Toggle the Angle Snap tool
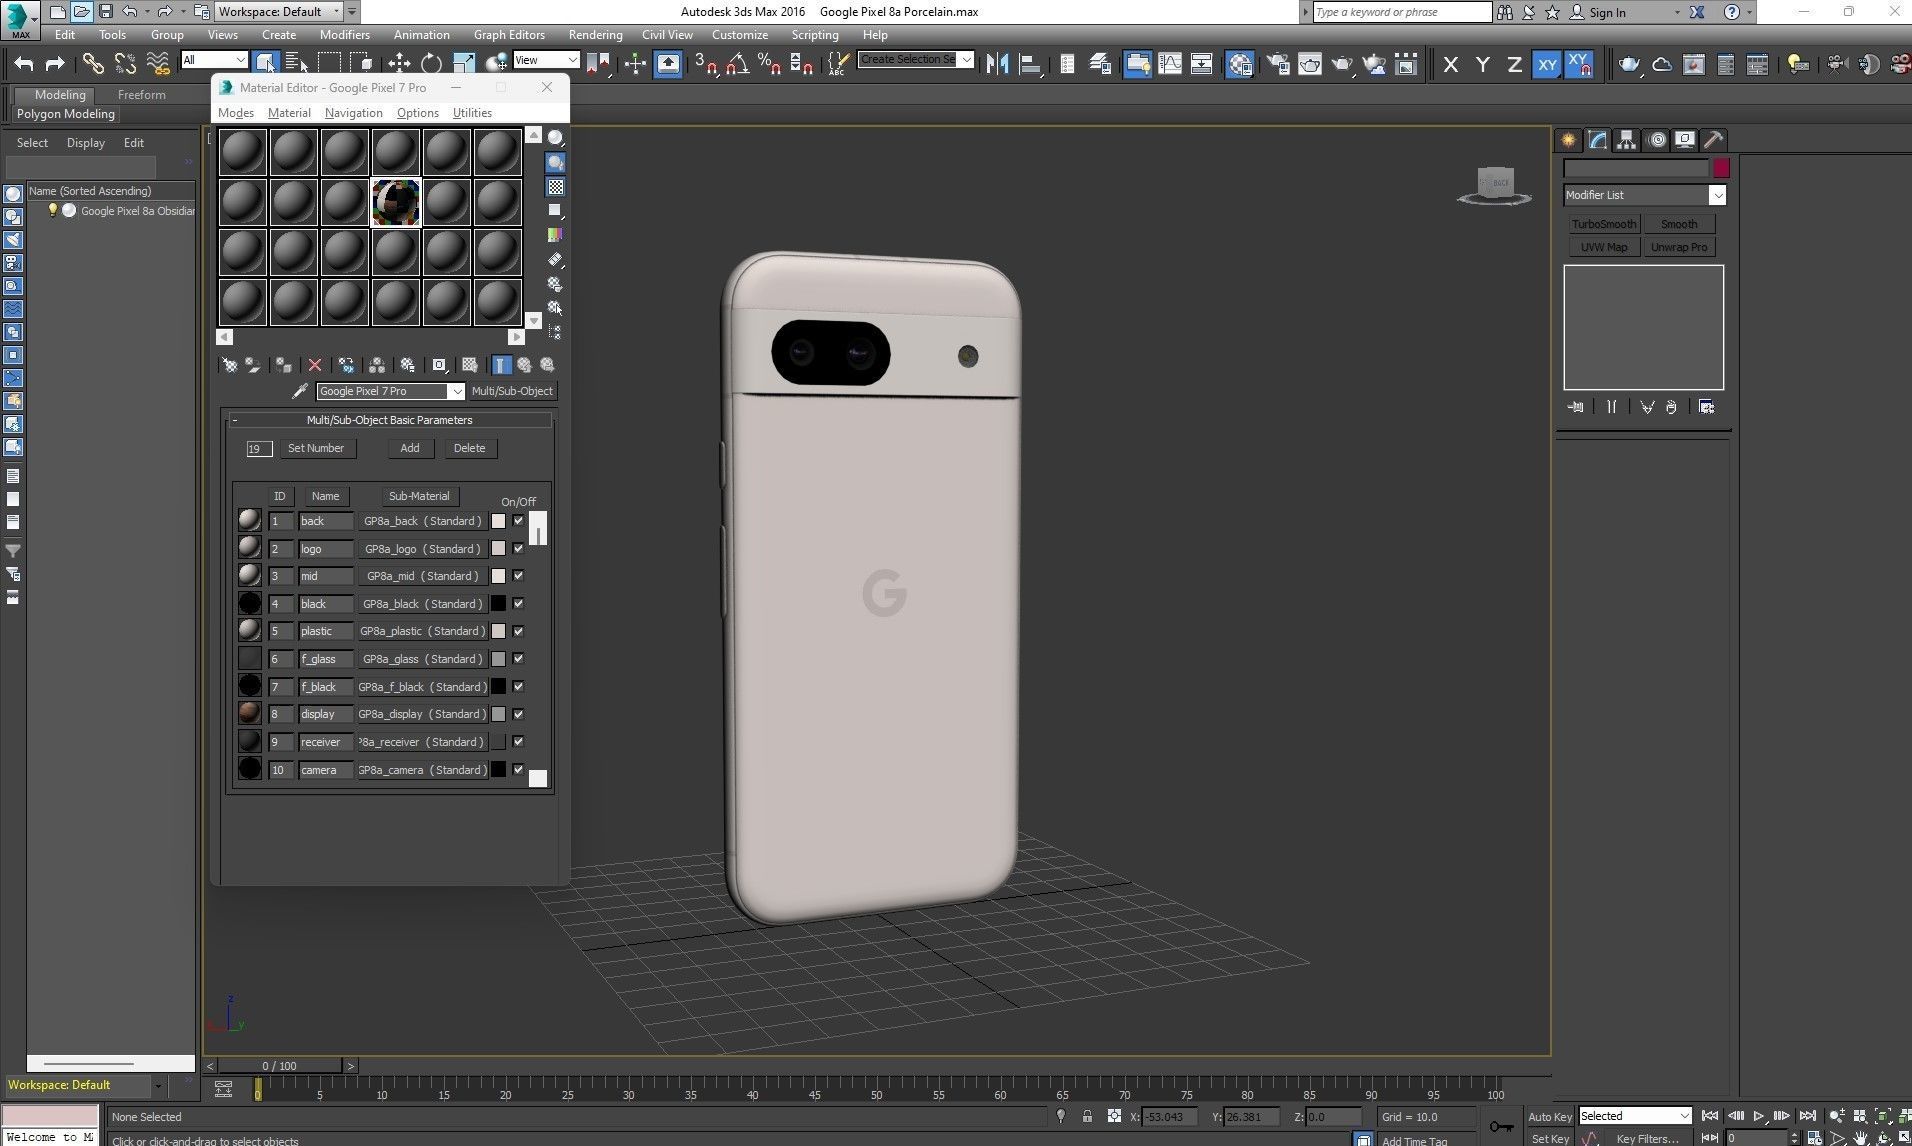1912x1146 pixels. pyautogui.click(x=738, y=64)
